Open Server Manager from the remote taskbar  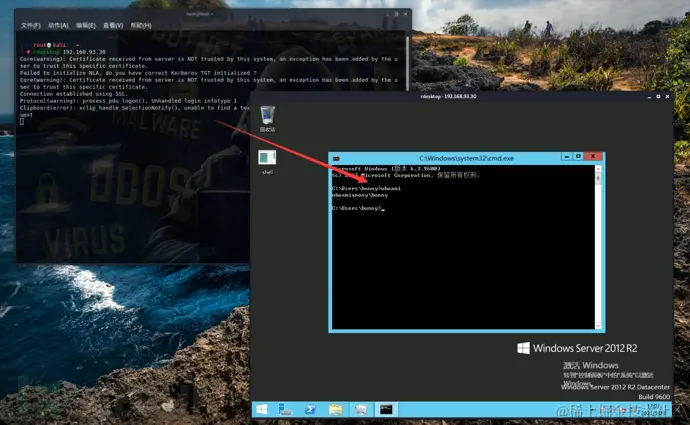pyautogui.click(x=285, y=410)
